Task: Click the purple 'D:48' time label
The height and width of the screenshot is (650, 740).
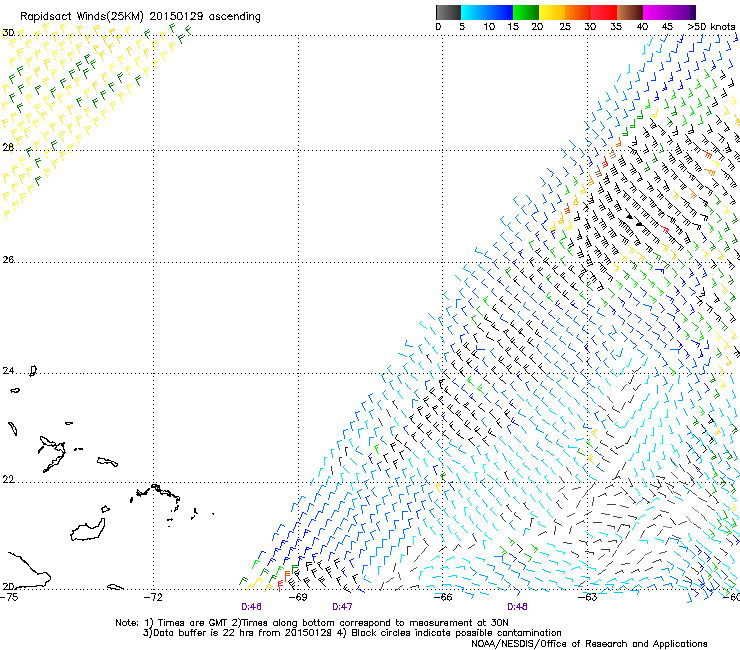Action: (x=517, y=607)
